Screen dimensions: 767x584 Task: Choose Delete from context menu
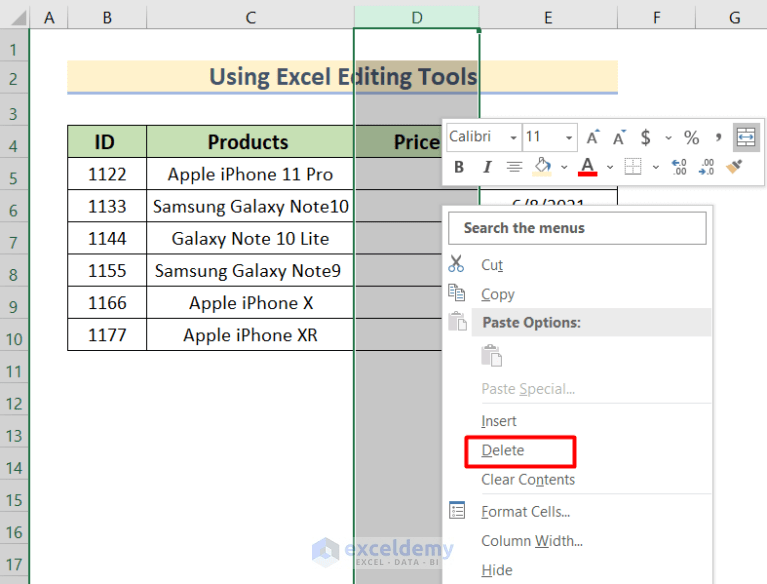pos(502,450)
